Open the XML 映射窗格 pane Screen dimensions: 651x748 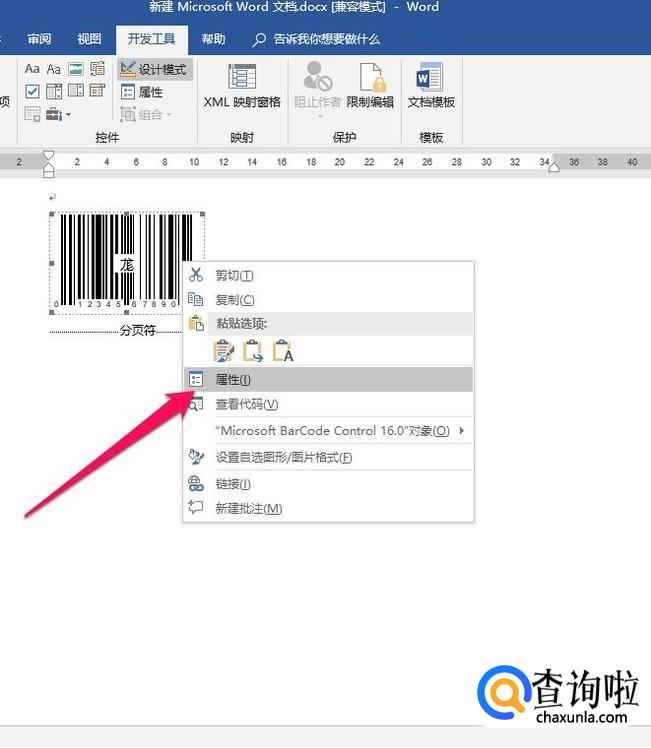click(242, 86)
